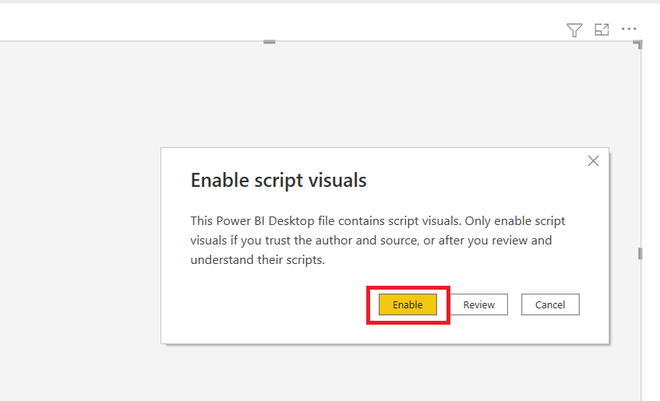
Task: Select the top-center resize handle of the visual
Action: pyautogui.click(x=269, y=42)
